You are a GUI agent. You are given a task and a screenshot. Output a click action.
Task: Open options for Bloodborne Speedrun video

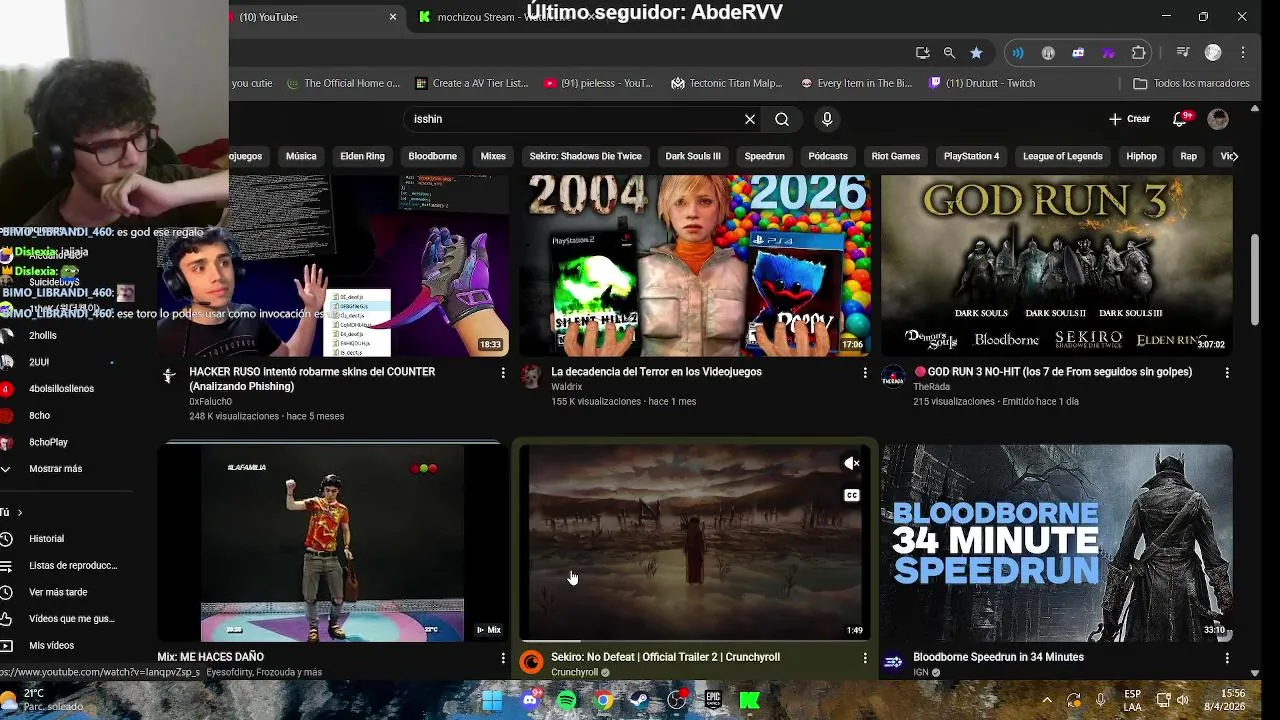click(1227, 658)
